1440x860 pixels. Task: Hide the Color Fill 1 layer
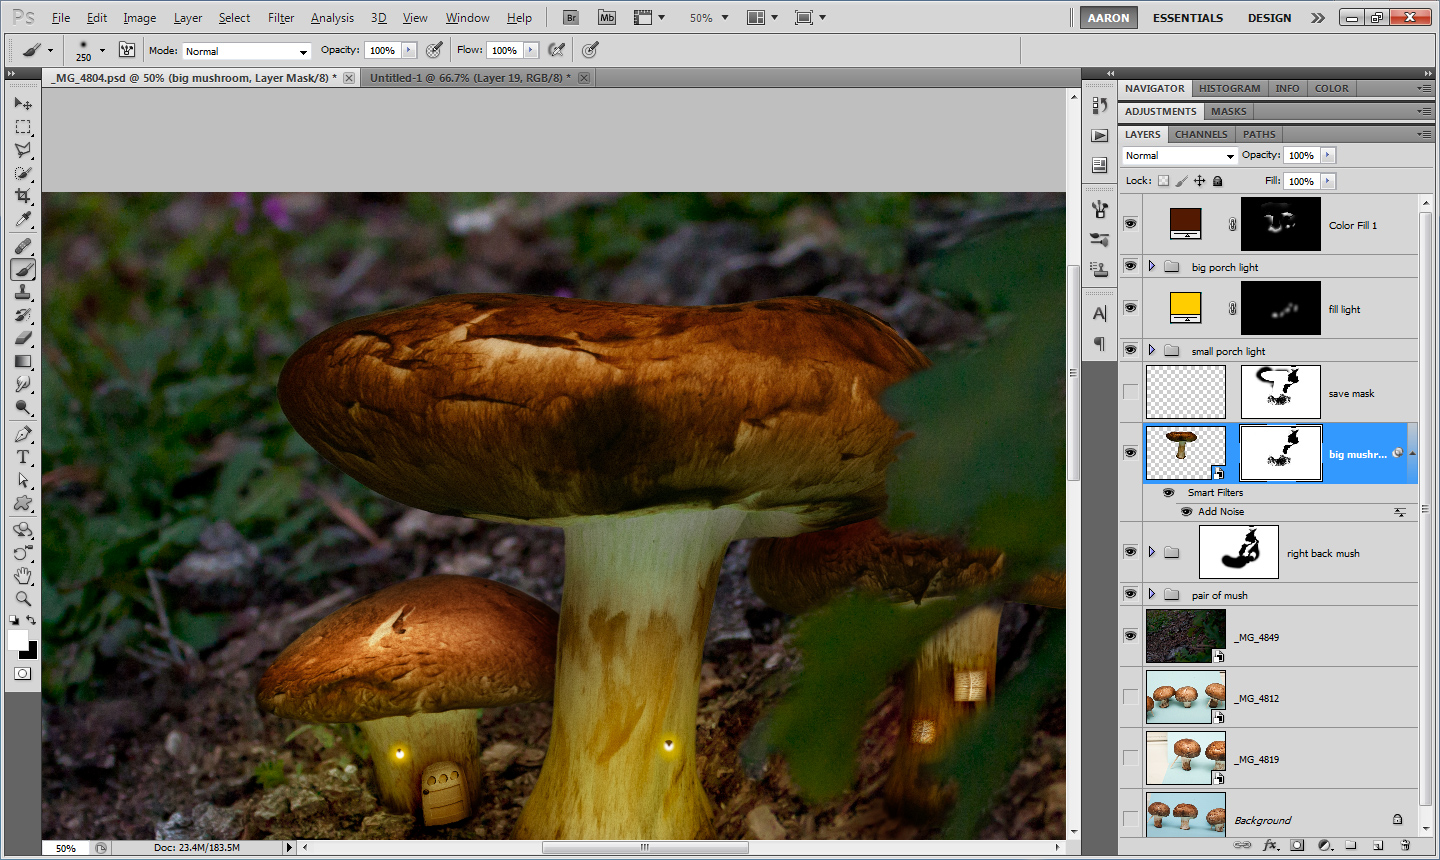coord(1130,223)
